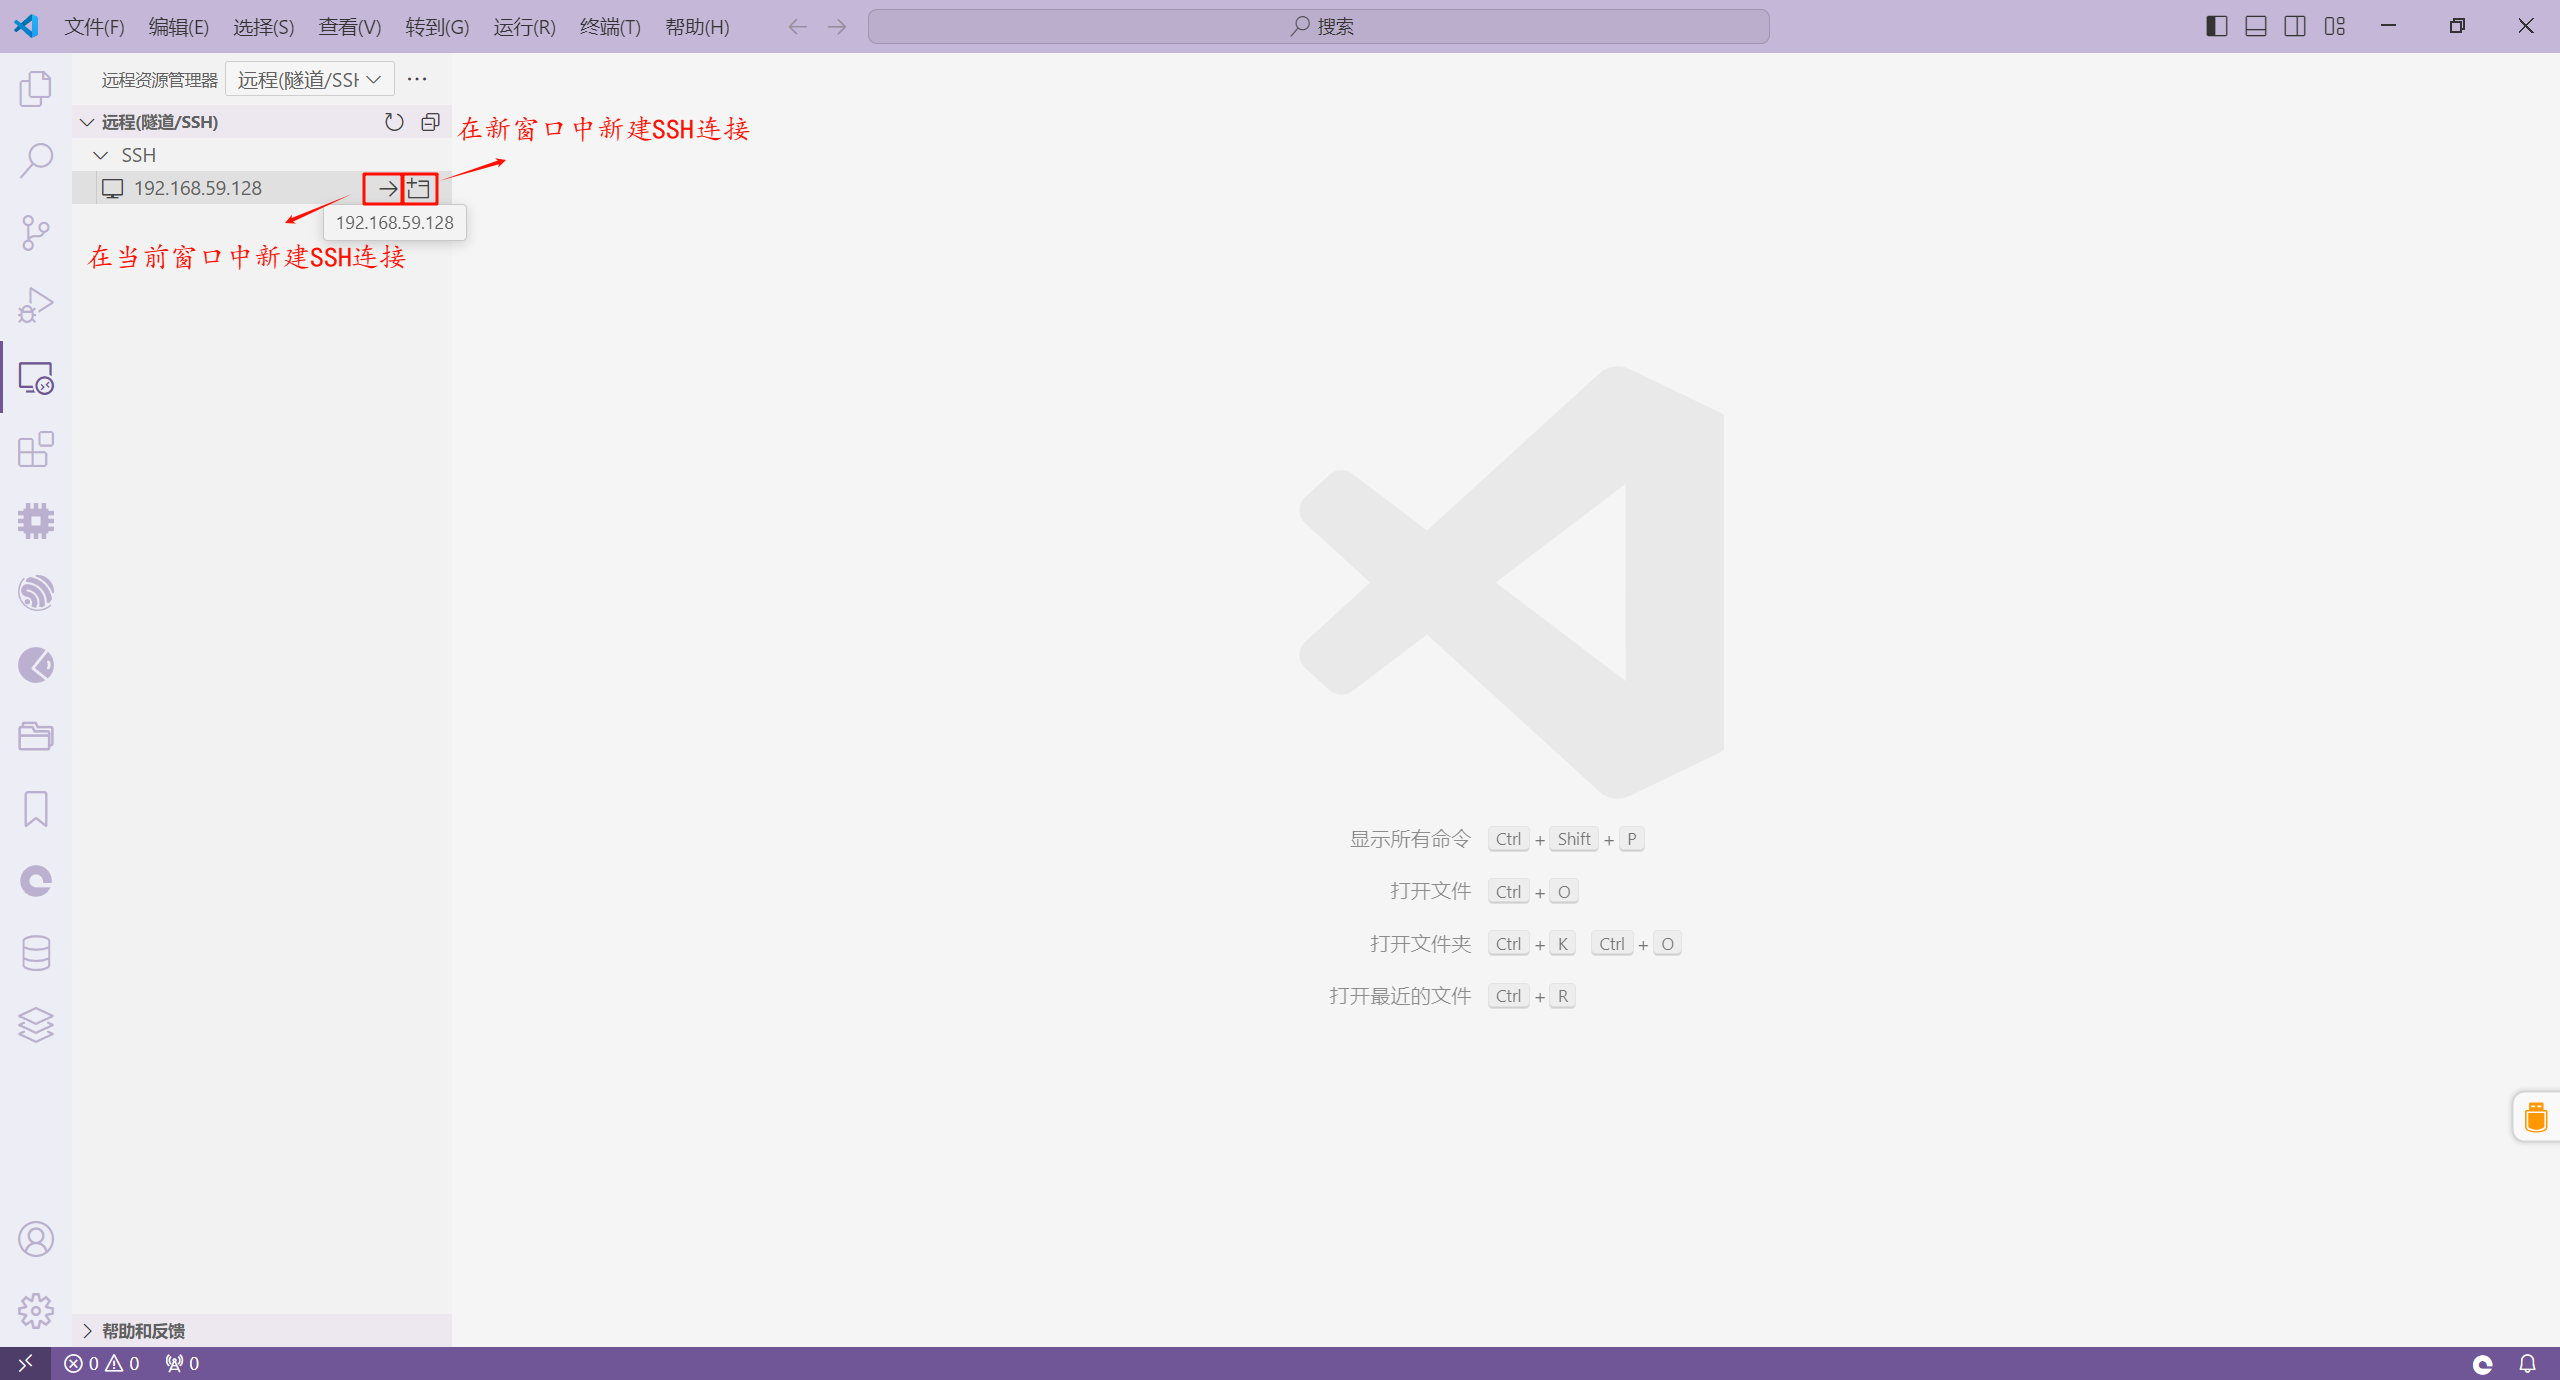
Task: Open the C-shaped icon view in activity bar
Action: (x=36, y=881)
